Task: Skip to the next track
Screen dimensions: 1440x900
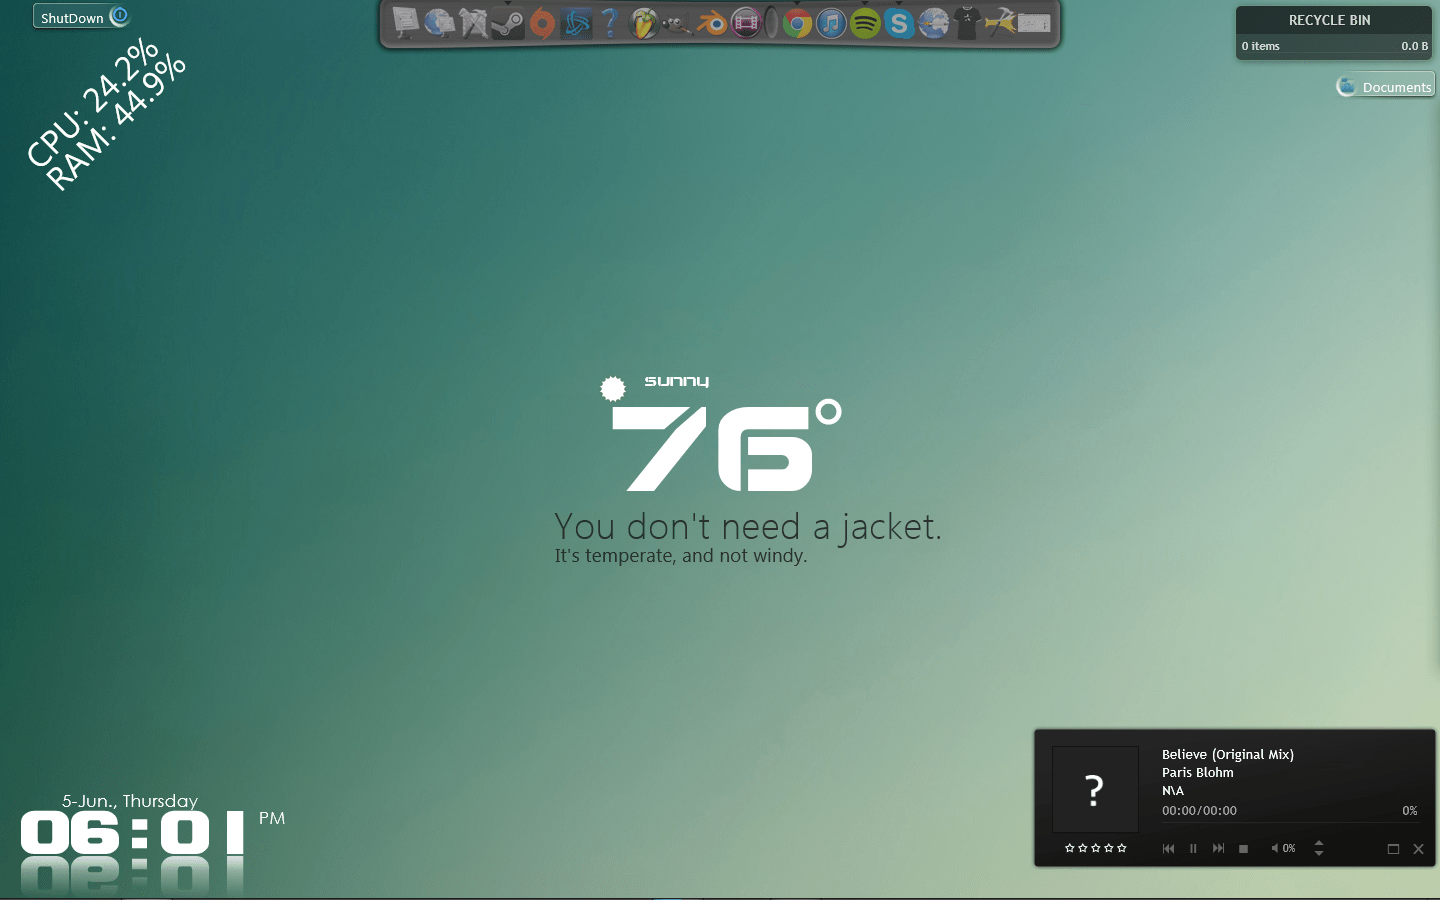Action: pos(1219,848)
